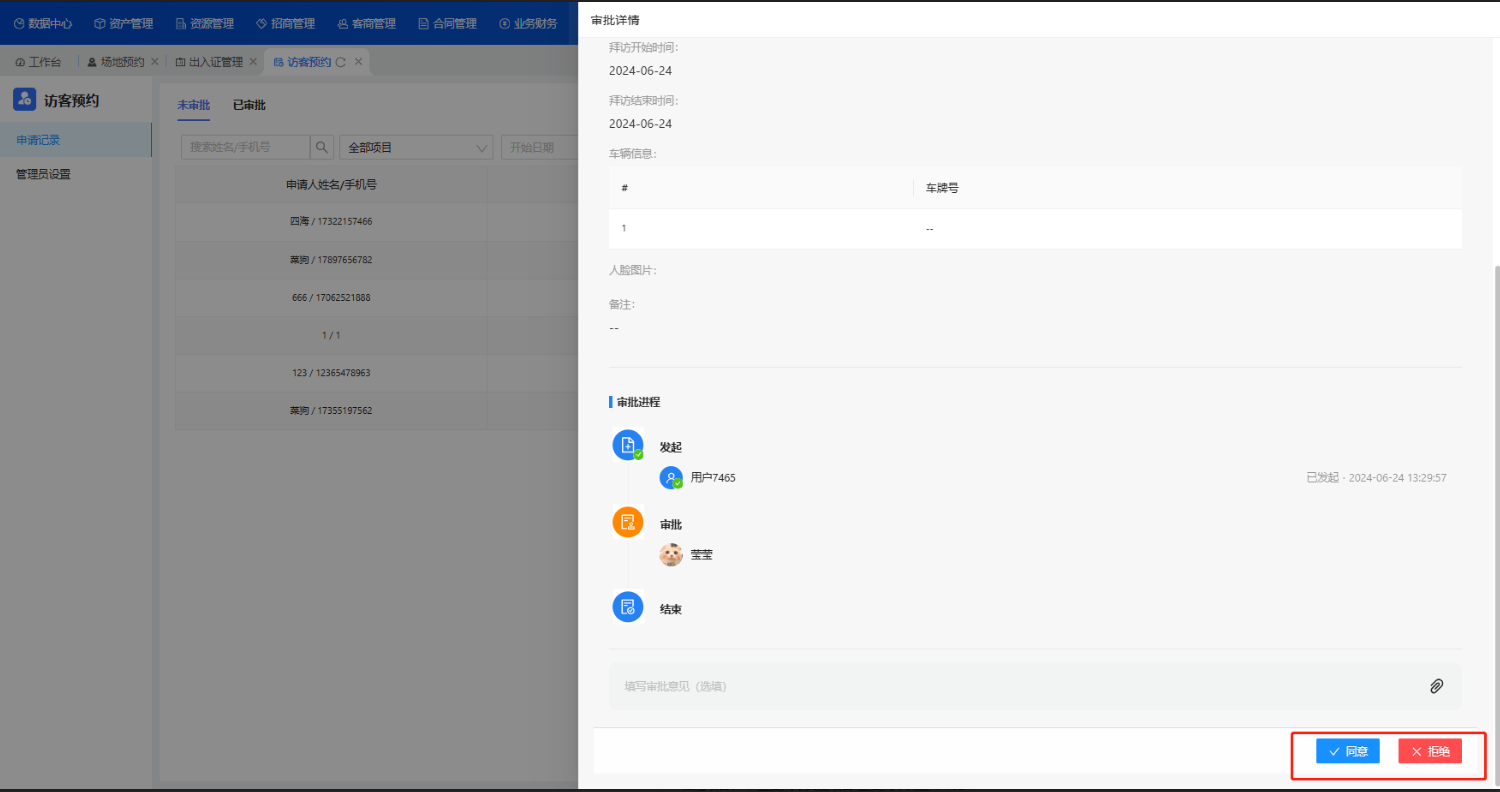Click the refresh icon on 访客预约 tab
Image resolution: width=1500 pixels, height=792 pixels.
(x=340, y=62)
